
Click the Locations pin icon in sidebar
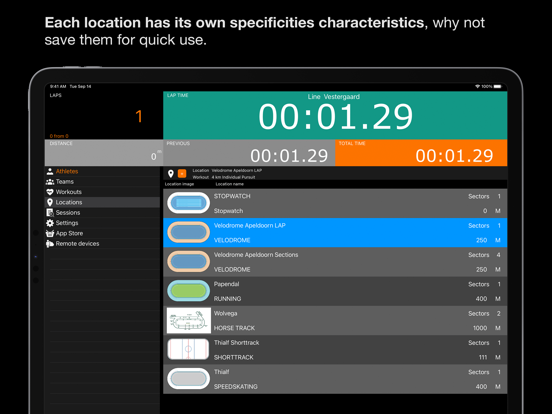click(50, 202)
